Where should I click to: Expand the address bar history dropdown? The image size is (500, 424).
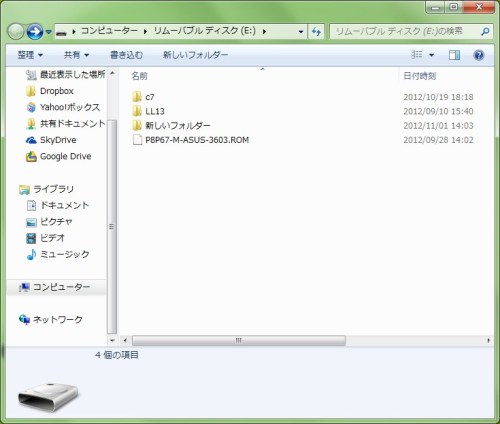pos(301,32)
